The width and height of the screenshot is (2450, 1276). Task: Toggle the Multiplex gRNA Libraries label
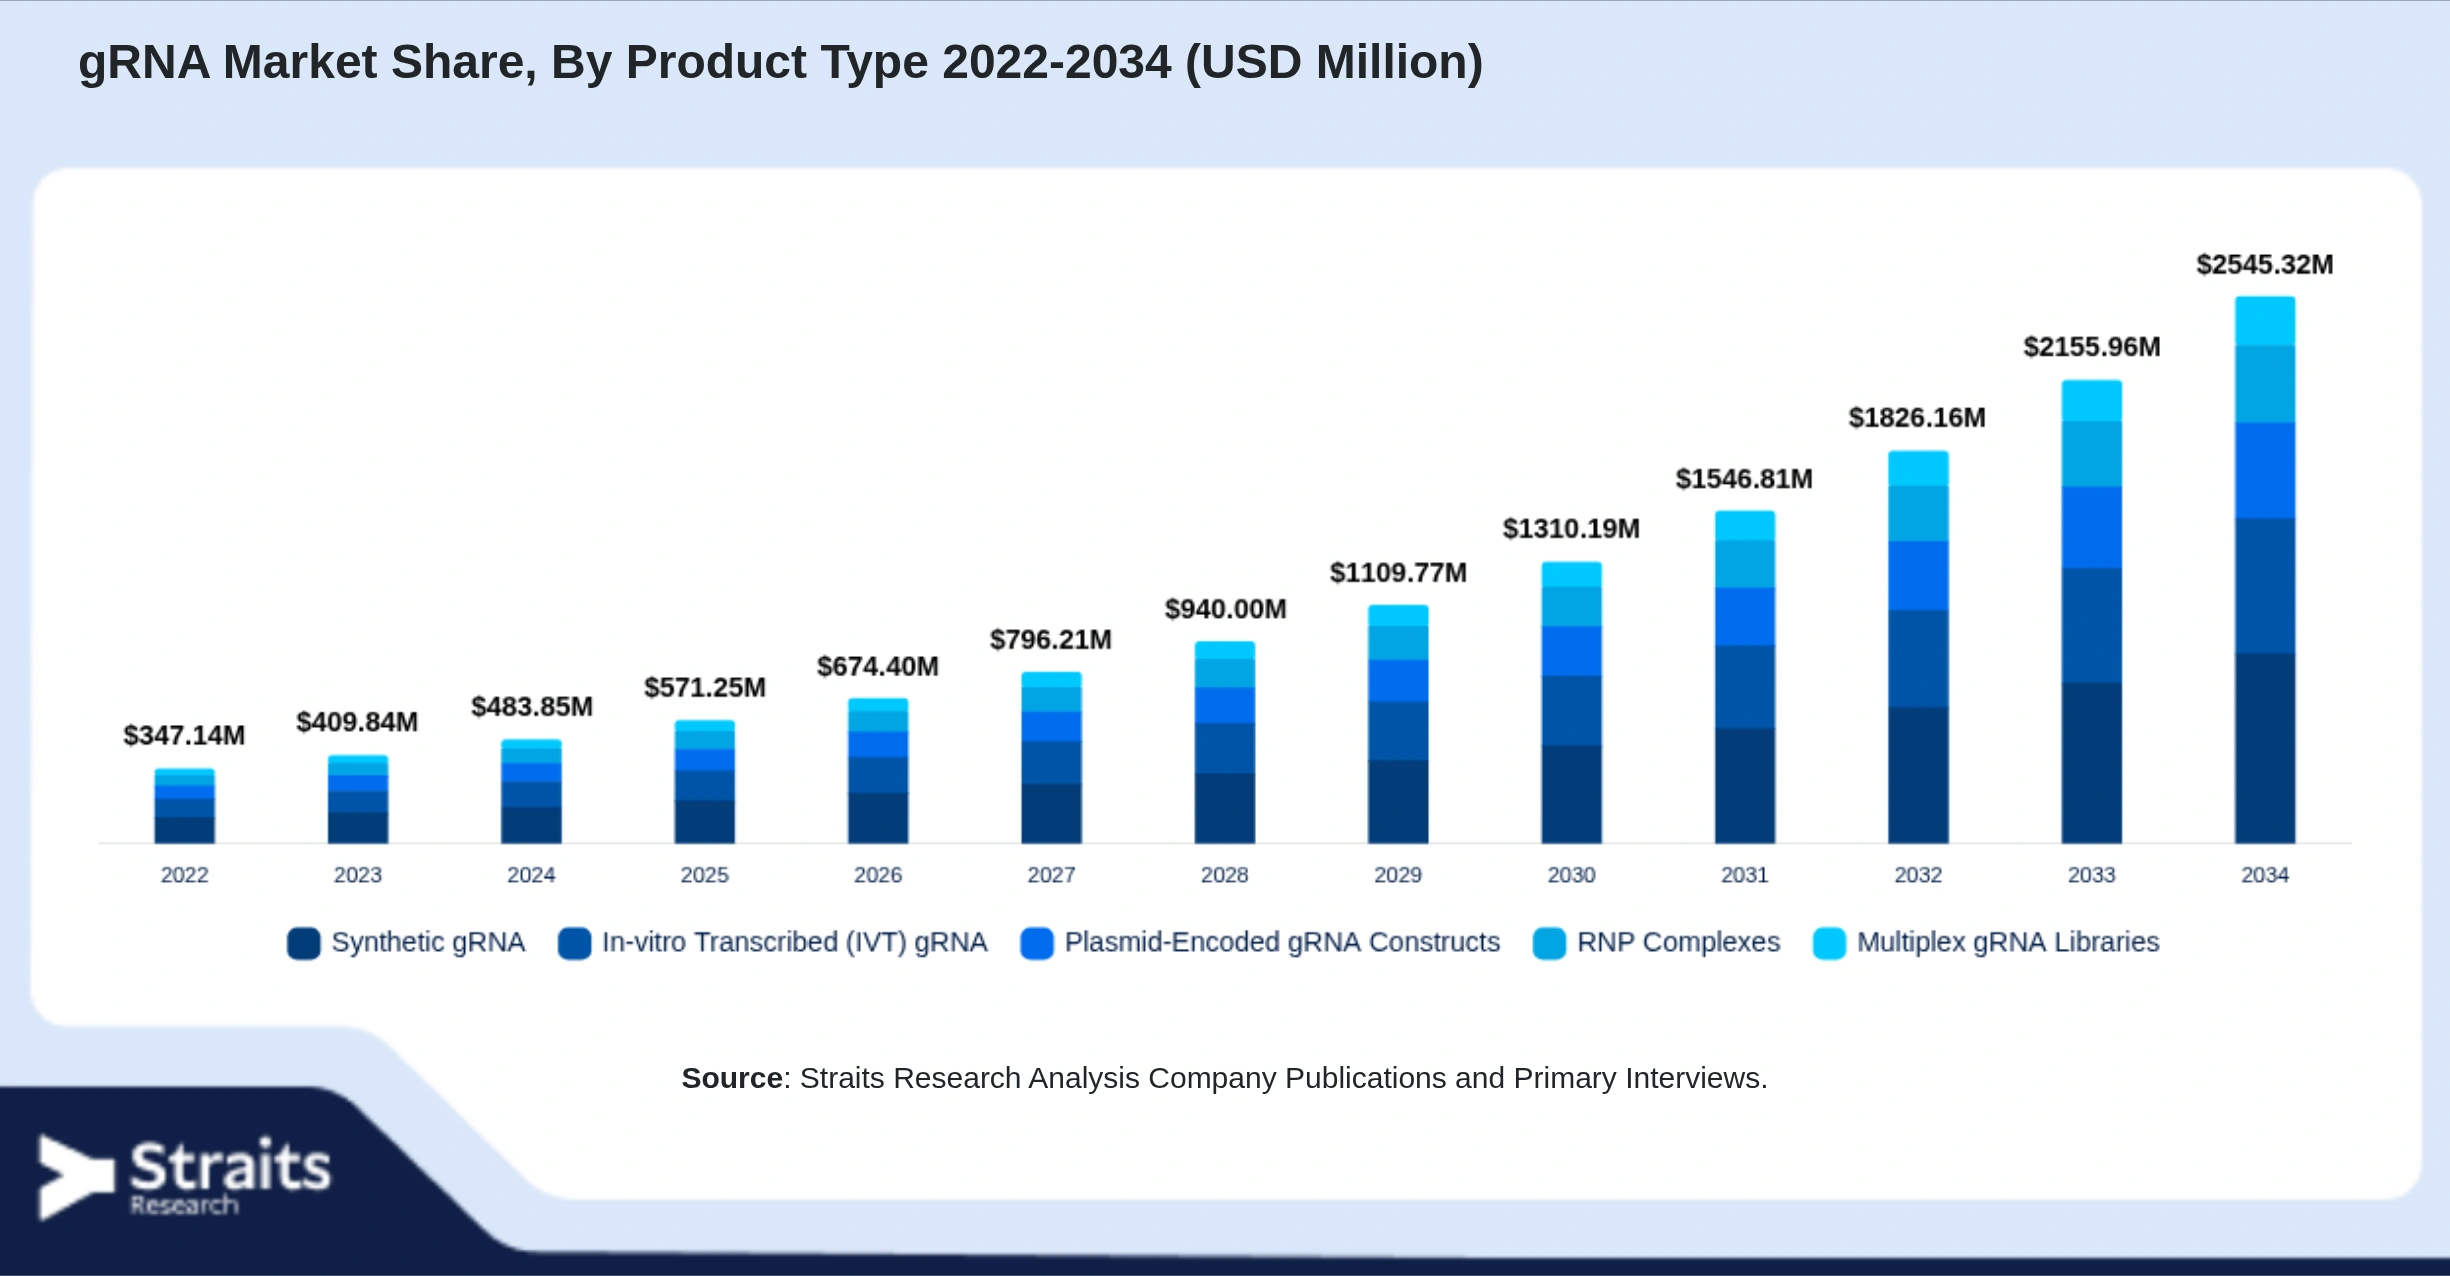tap(2008, 942)
